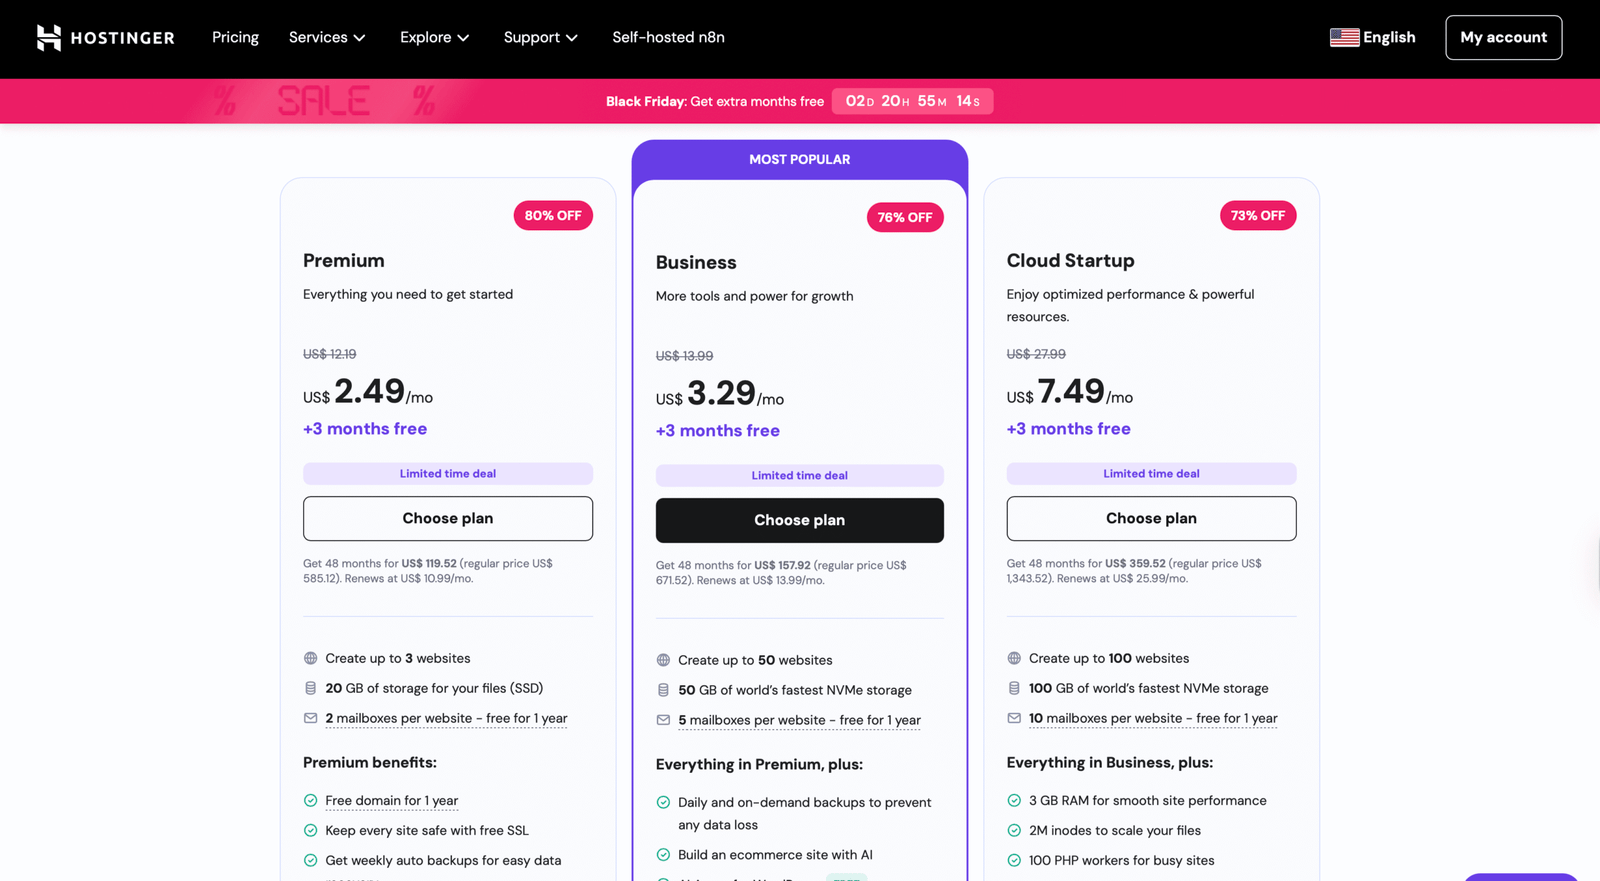Image resolution: width=1600 pixels, height=881 pixels.
Task: Open My account
Action: 1503,38
